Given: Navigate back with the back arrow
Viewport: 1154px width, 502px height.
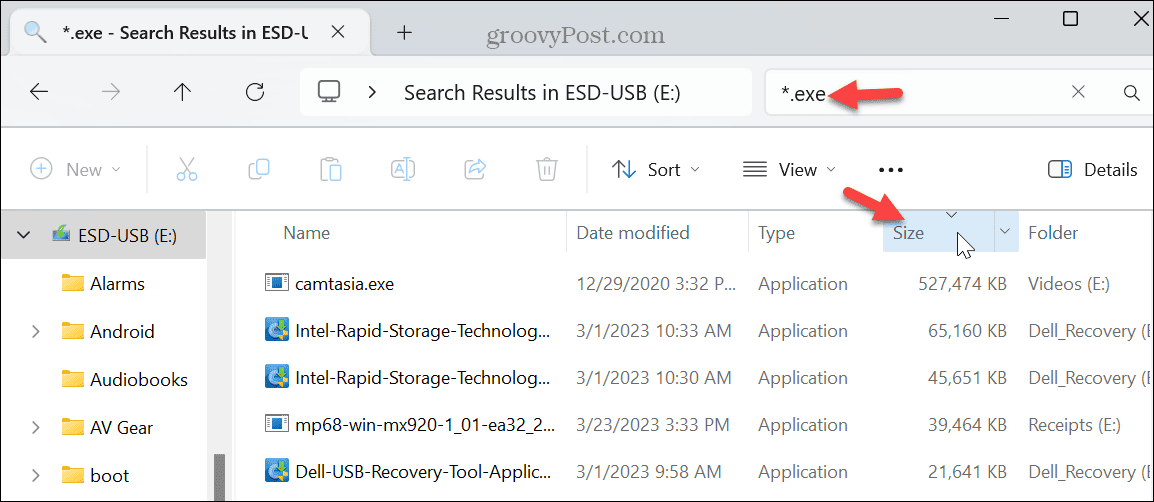Looking at the screenshot, I should tap(39, 93).
